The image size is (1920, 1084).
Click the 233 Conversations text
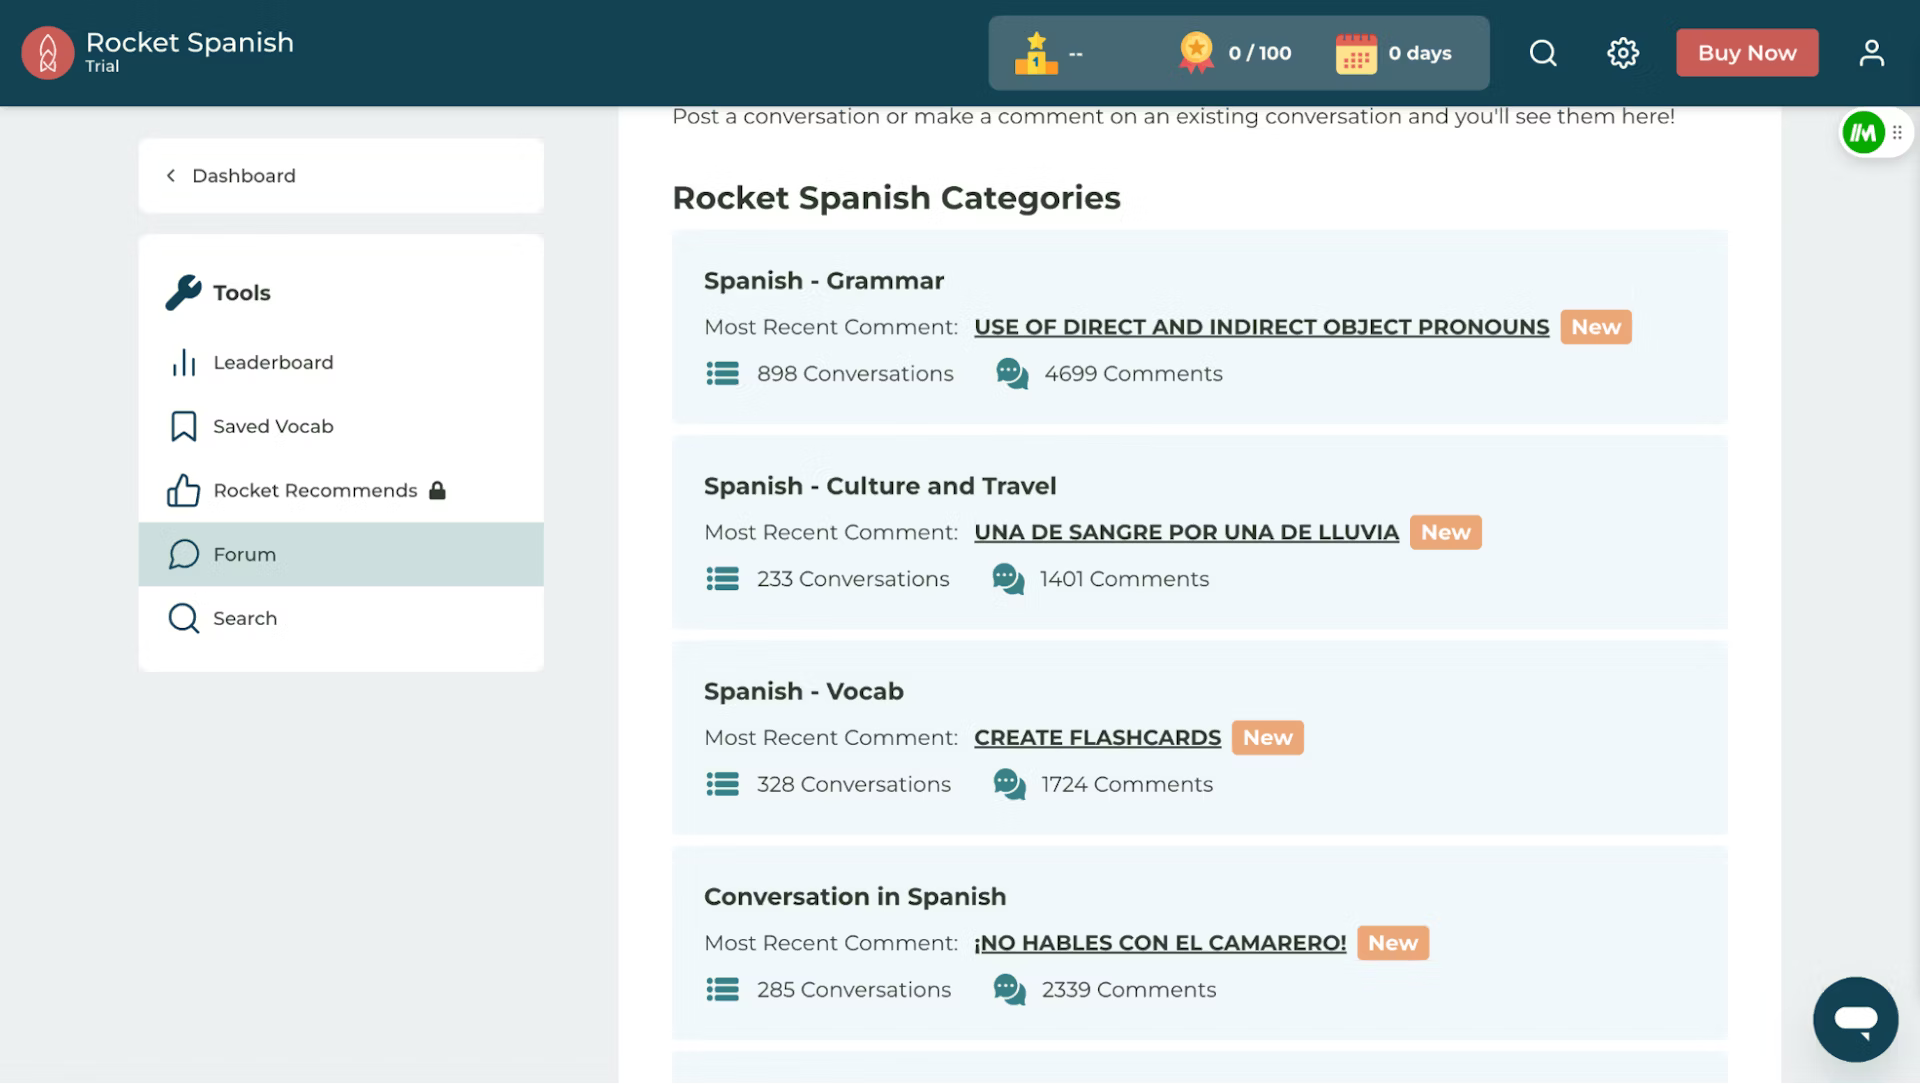click(853, 579)
